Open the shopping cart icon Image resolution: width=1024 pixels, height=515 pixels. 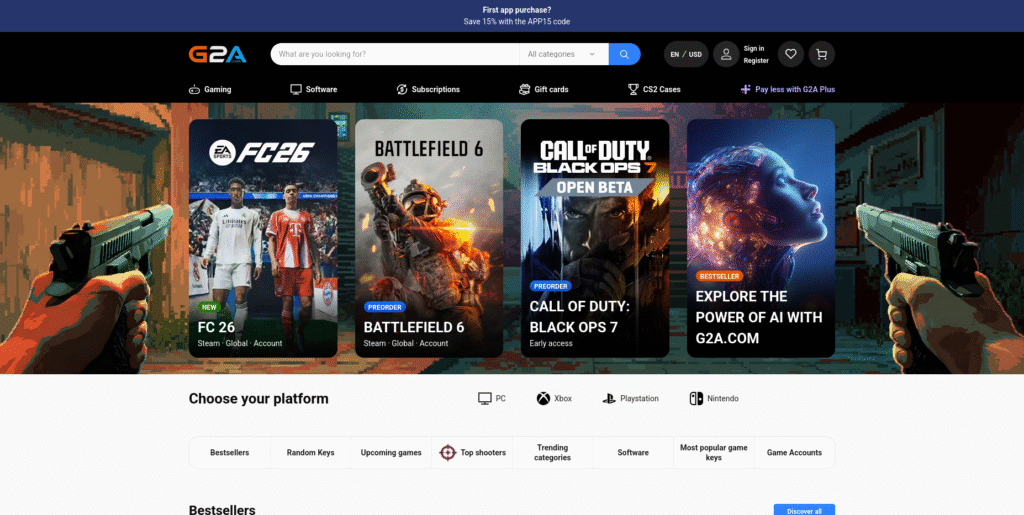pos(821,54)
